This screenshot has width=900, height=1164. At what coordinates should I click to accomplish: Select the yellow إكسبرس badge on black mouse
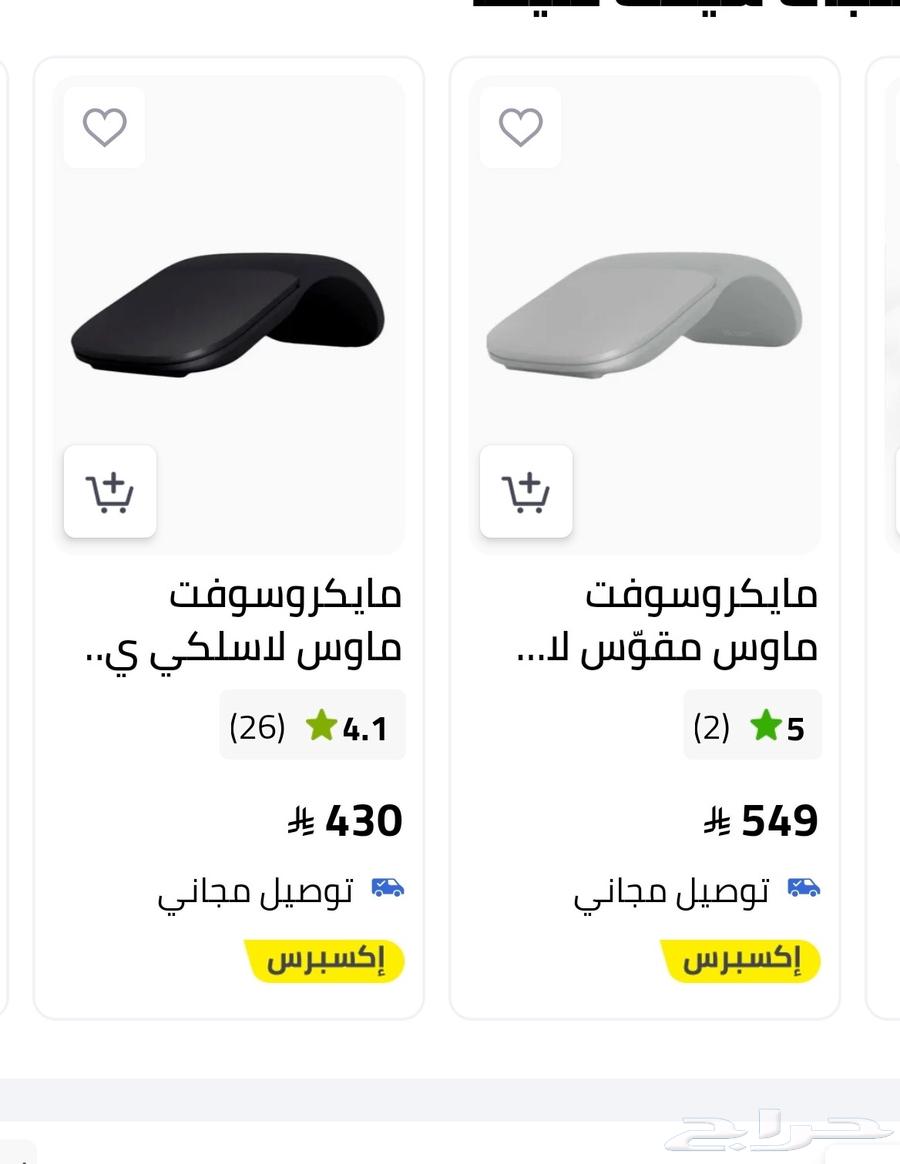[x=324, y=961]
